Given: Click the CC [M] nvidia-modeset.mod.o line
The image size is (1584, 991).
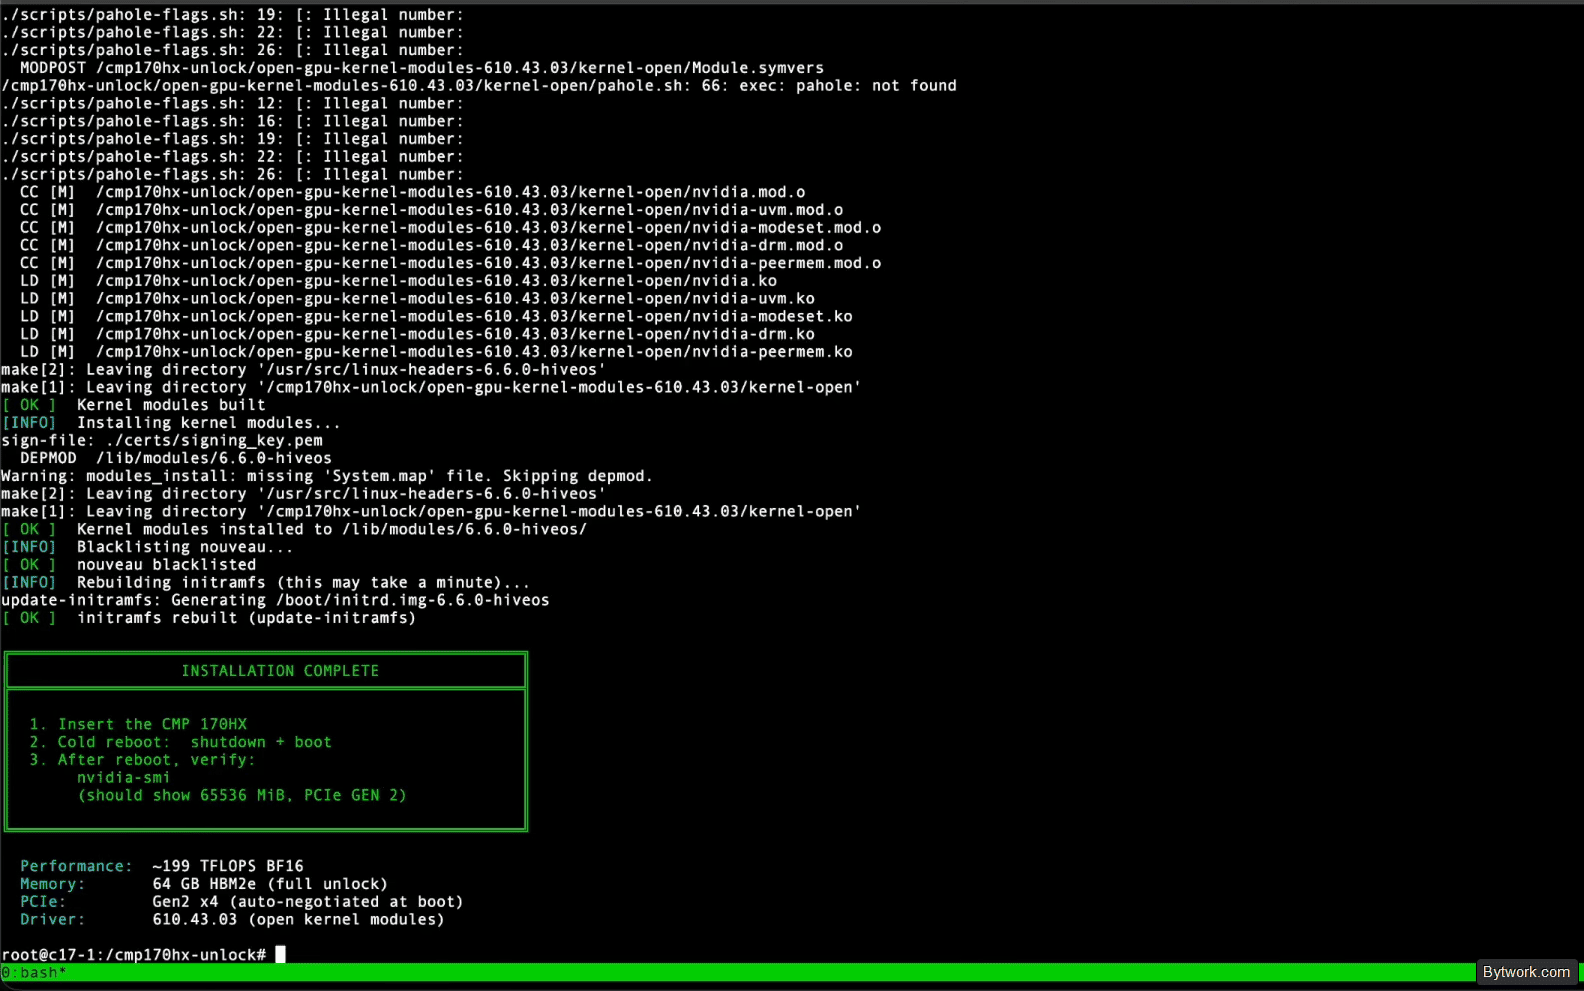Looking at the screenshot, I should tap(450, 228).
